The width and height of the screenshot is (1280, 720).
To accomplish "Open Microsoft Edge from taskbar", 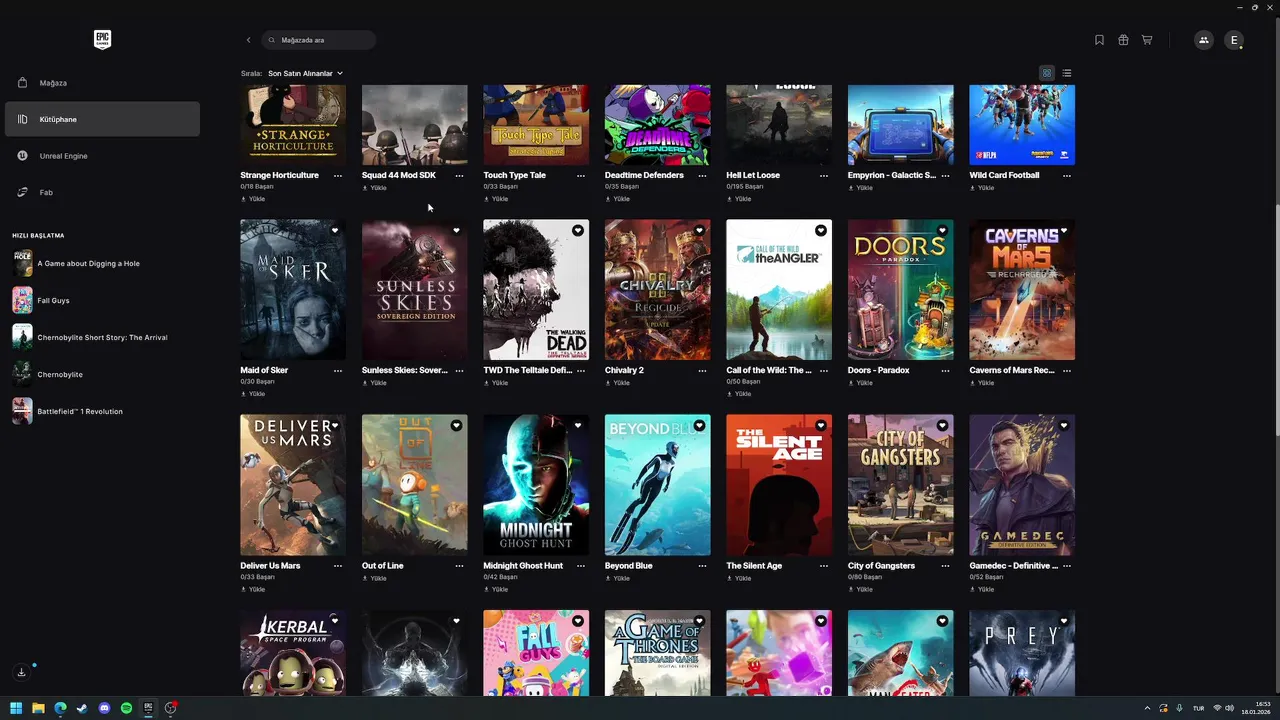I will point(60,708).
